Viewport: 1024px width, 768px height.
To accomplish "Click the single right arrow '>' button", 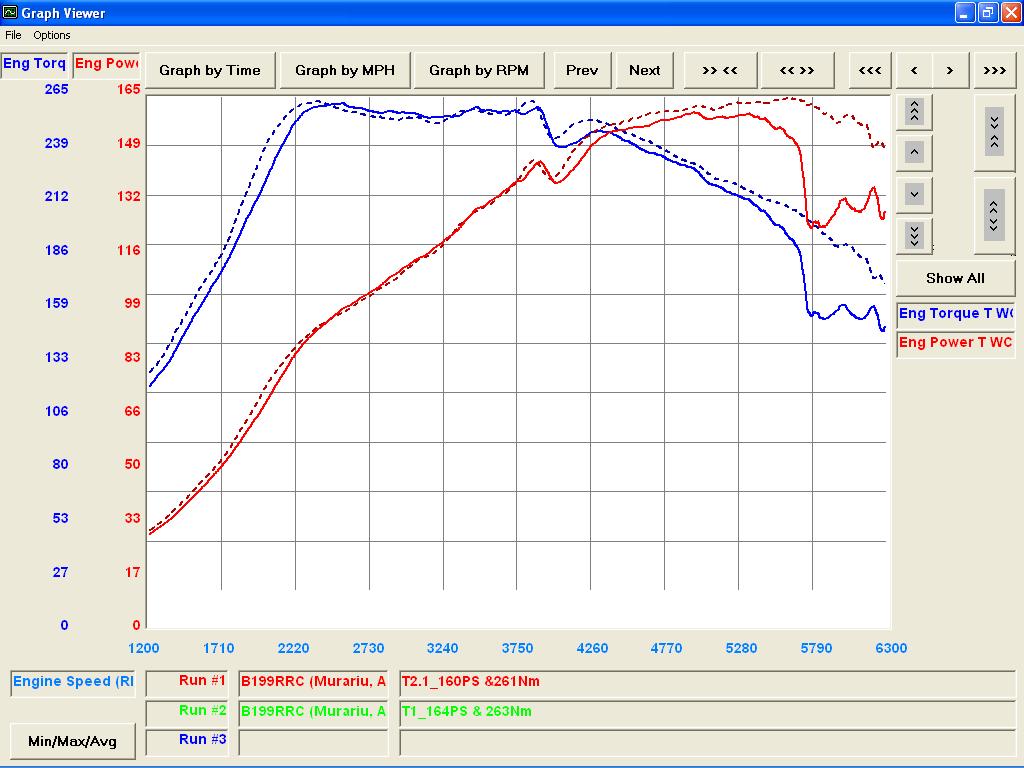I will coord(950,70).
